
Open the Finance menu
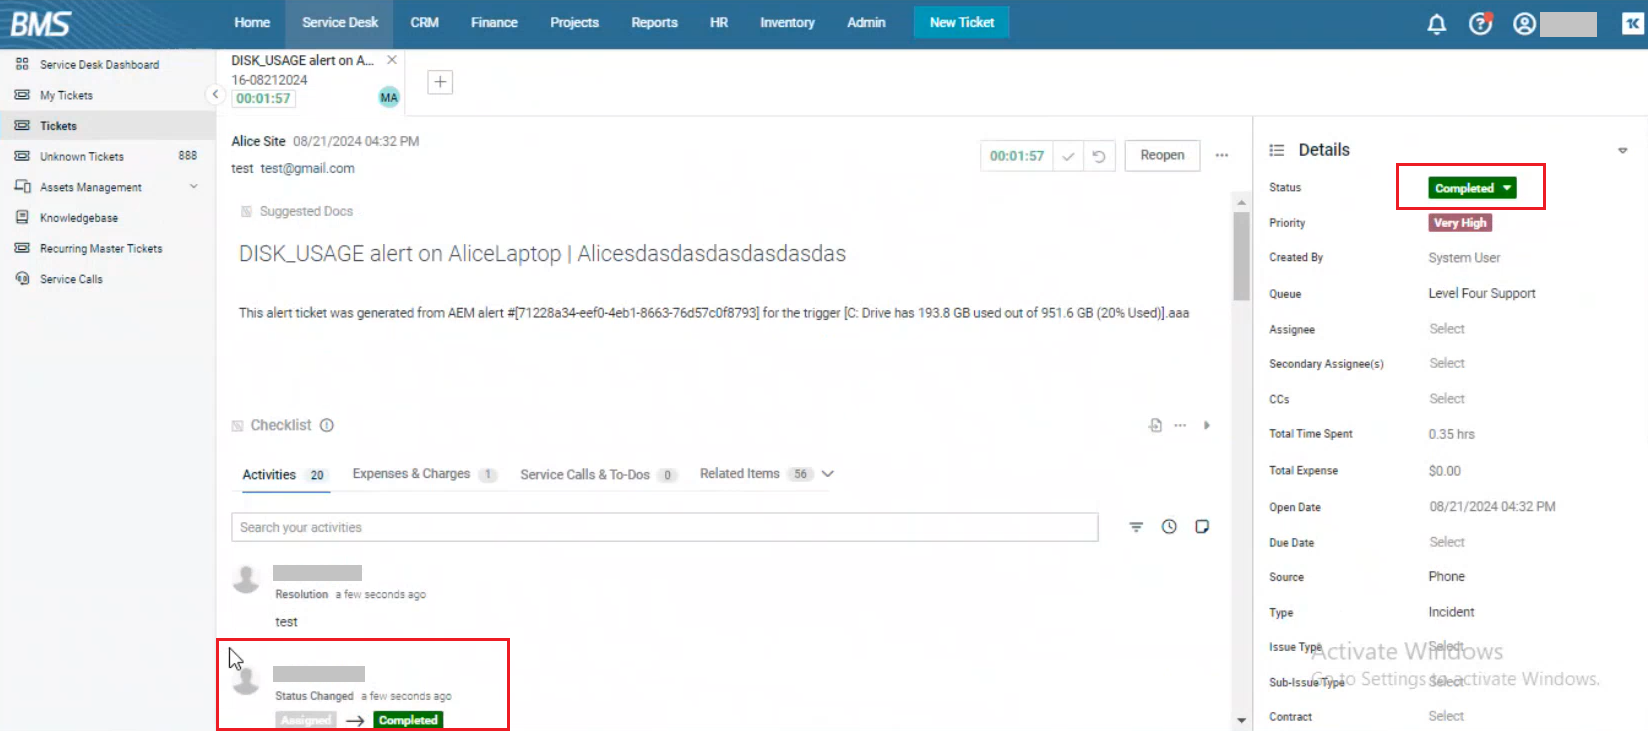(494, 22)
